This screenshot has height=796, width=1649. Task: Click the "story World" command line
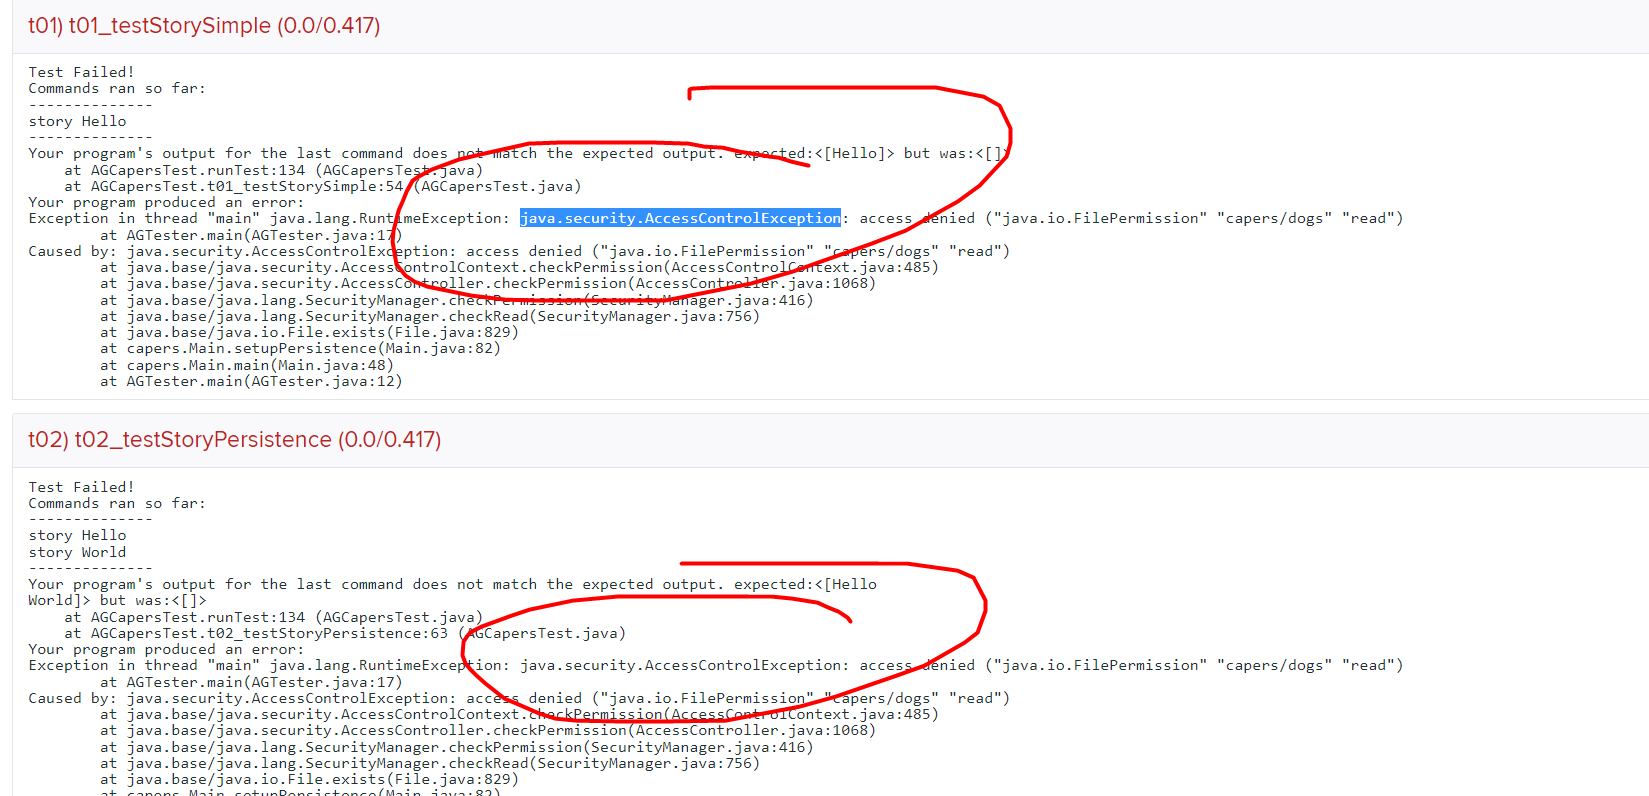click(x=77, y=552)
